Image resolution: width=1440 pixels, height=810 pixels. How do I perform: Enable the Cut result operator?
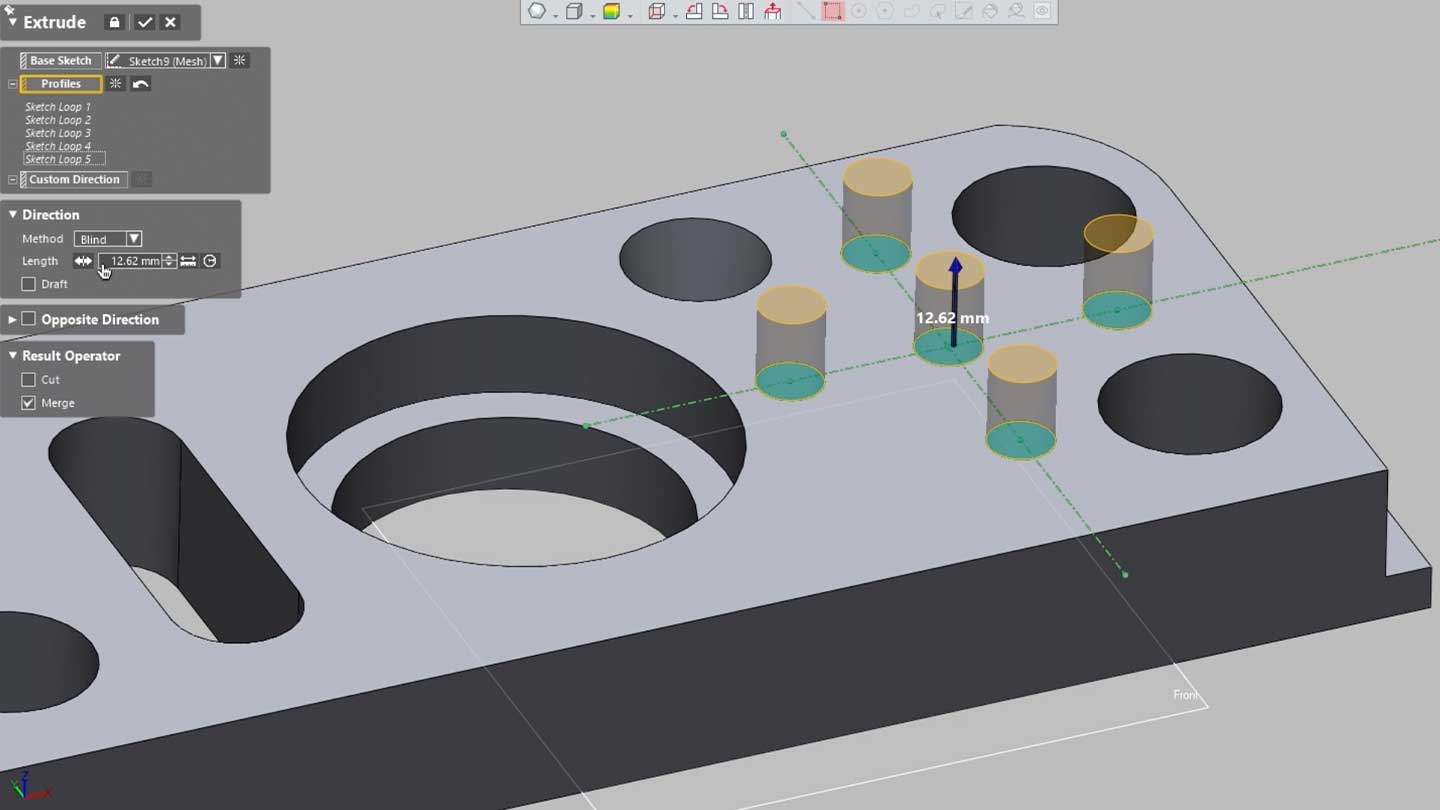coord(29,379)
